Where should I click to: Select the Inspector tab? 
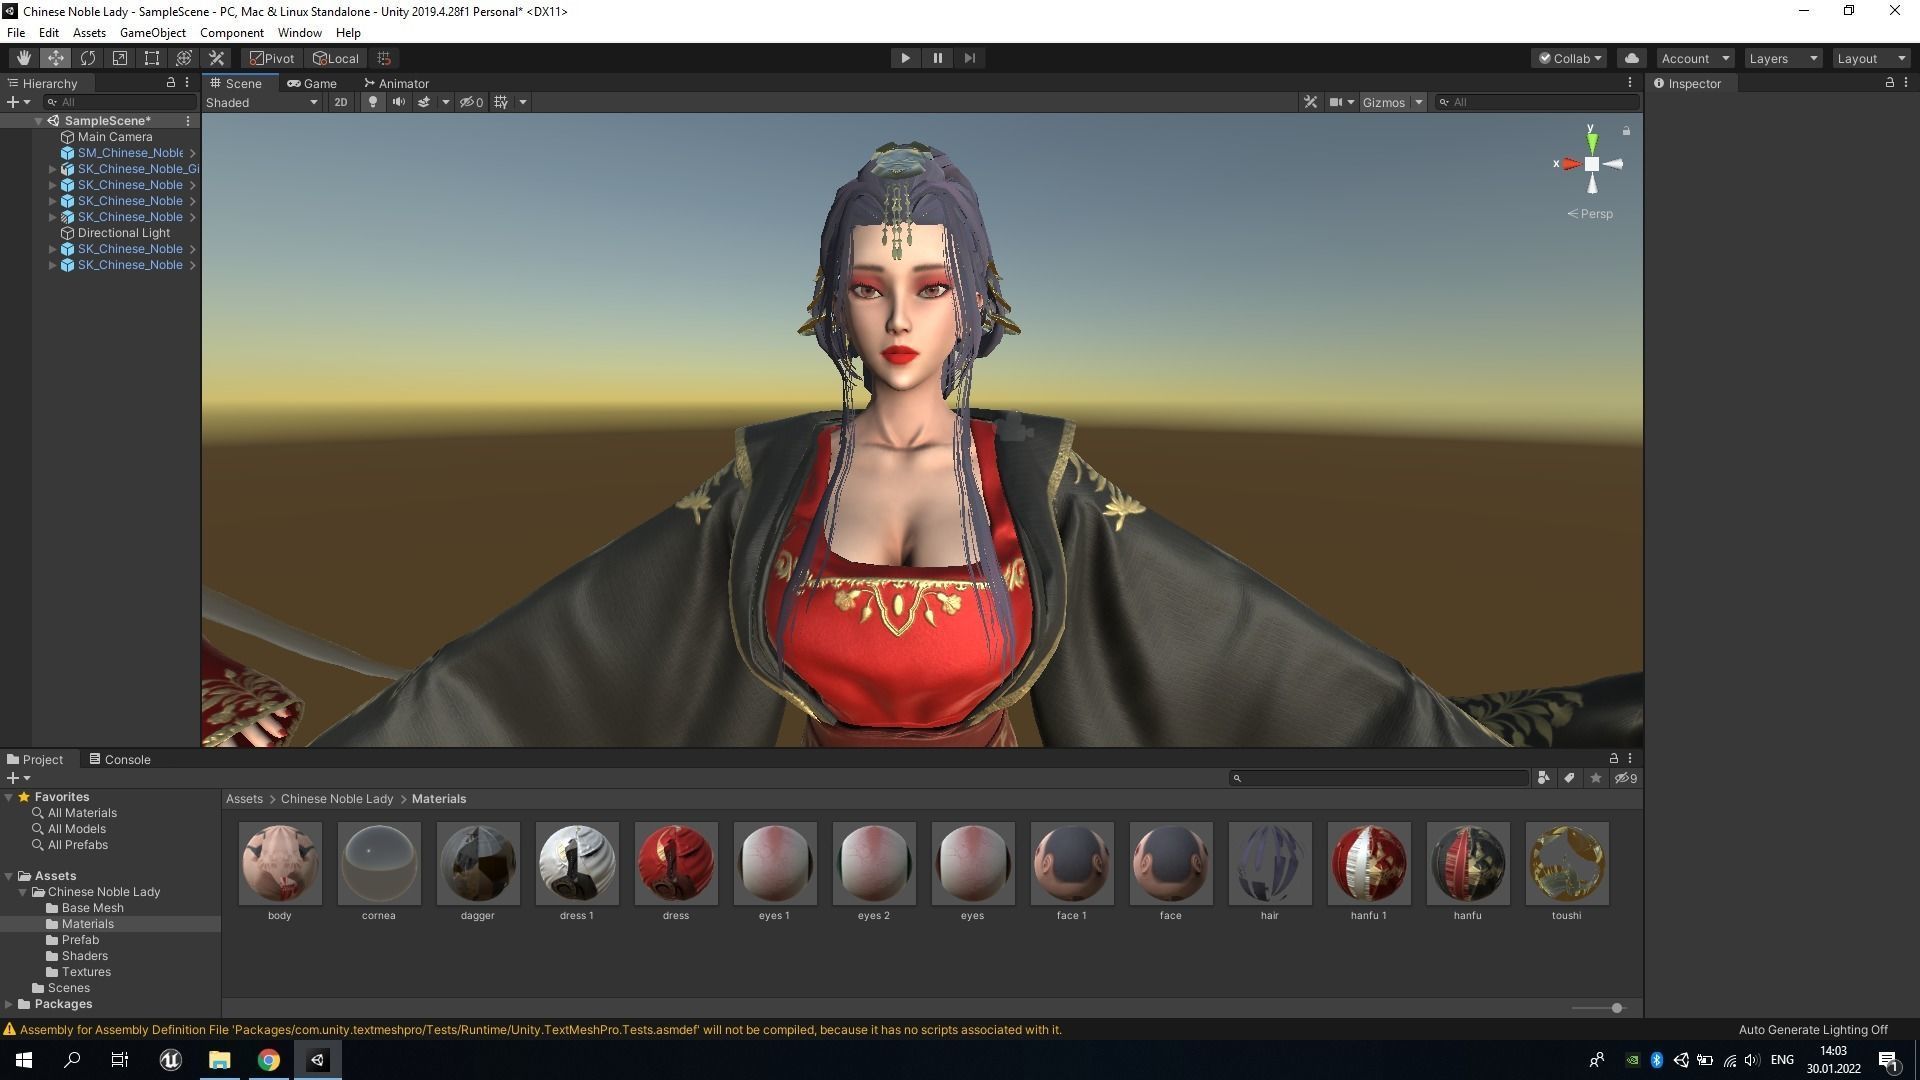1687,83
